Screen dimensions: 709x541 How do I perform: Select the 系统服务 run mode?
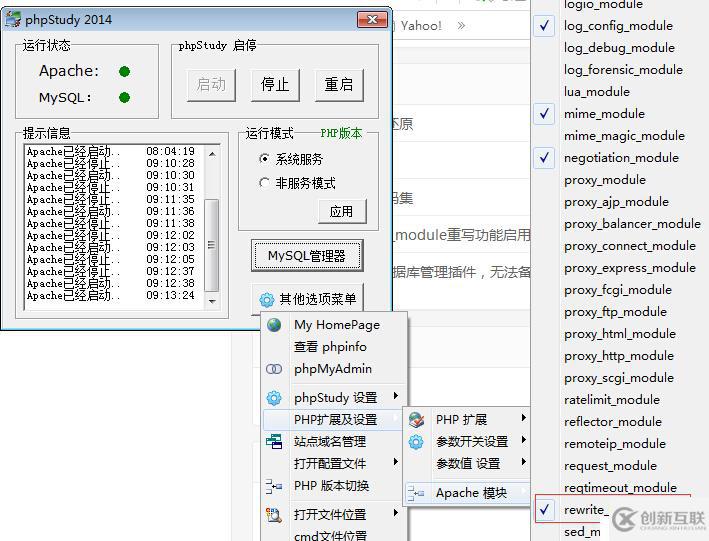[291, 159]
